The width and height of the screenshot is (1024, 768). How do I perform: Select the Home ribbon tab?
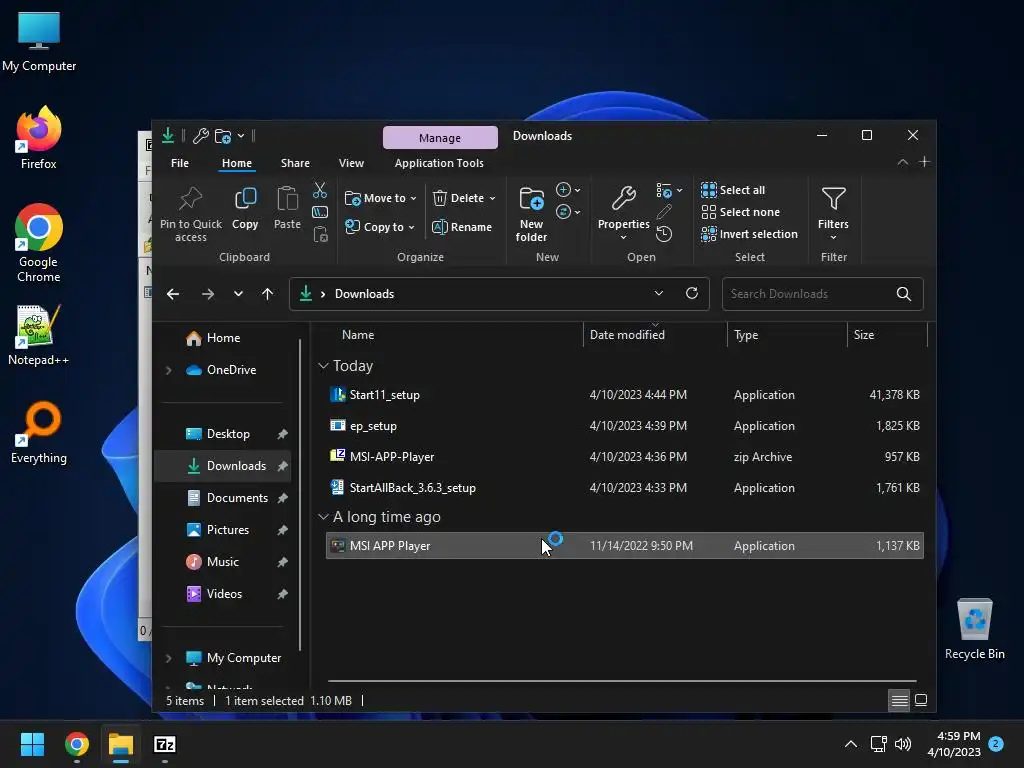point(236,163)
